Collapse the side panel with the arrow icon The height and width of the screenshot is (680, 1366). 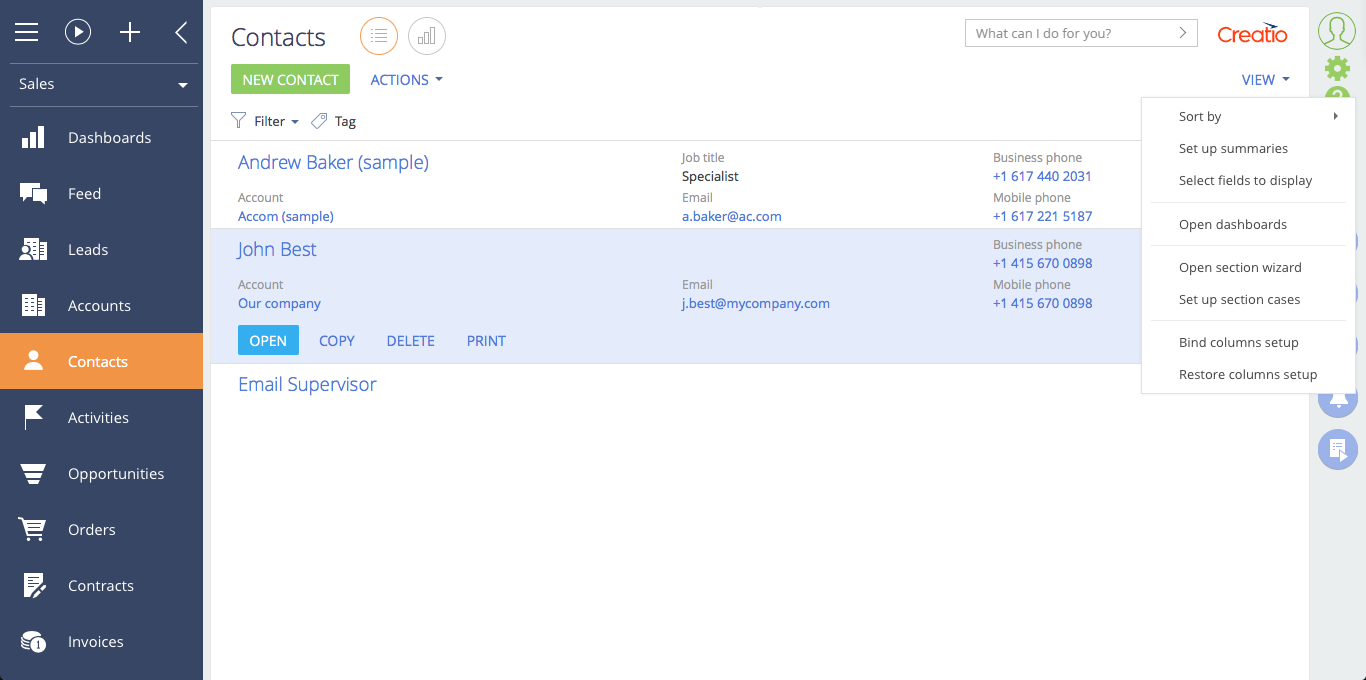[x=181, y=33]
